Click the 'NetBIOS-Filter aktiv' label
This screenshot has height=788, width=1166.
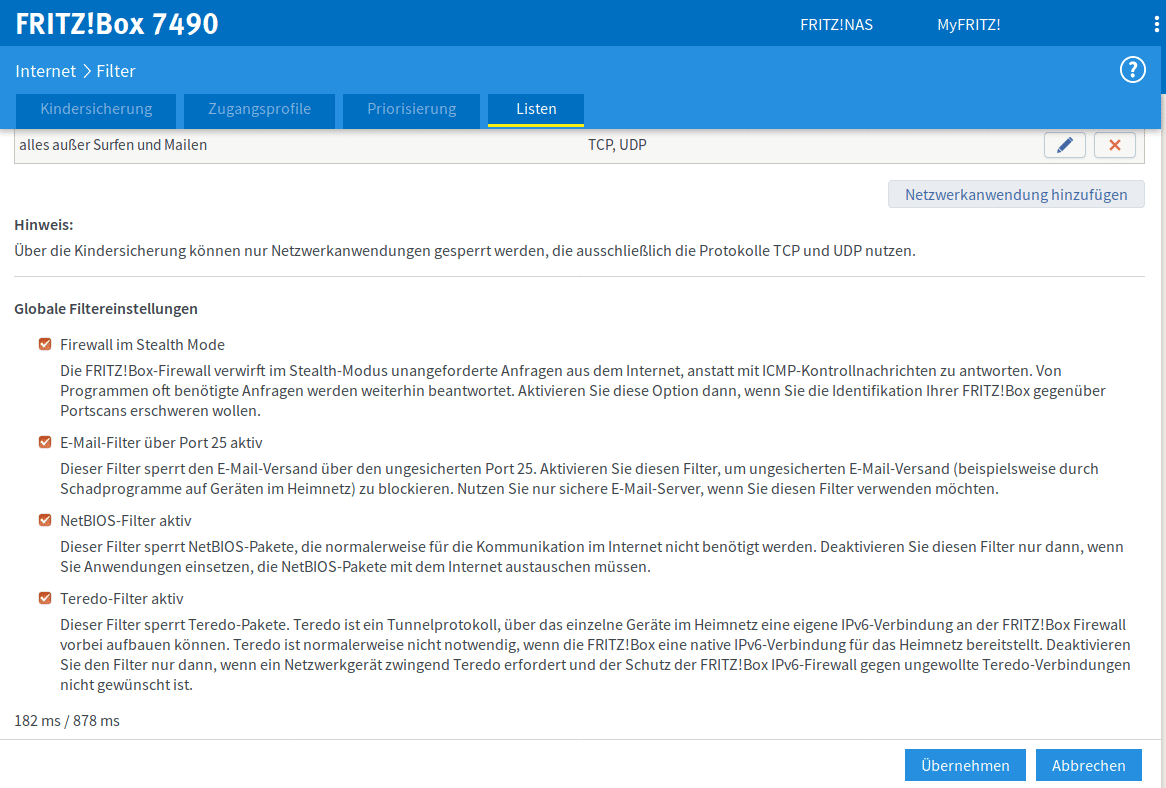(x=126, y=521)
